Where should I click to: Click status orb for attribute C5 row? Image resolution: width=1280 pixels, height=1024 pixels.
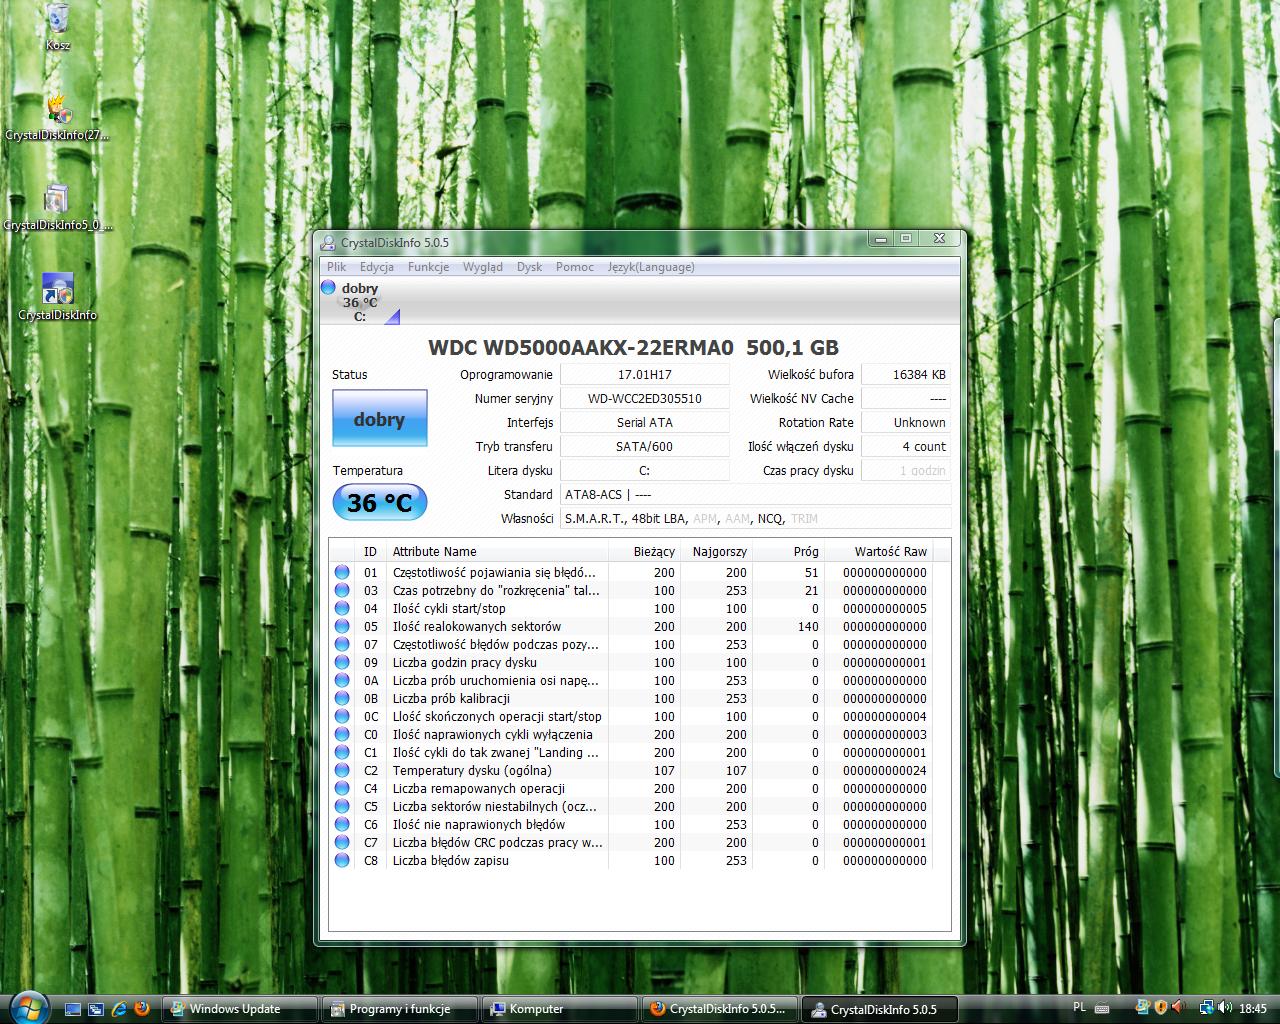point(342,807)
